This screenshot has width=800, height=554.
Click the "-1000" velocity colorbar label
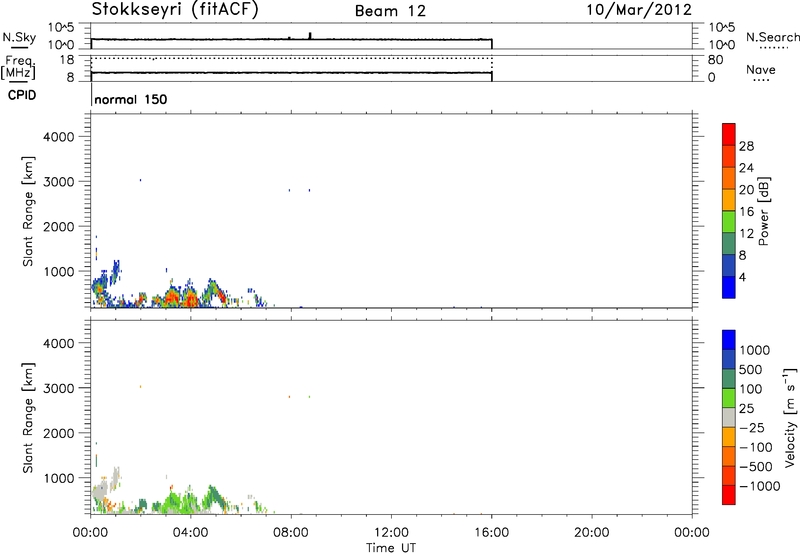[760, 486]
